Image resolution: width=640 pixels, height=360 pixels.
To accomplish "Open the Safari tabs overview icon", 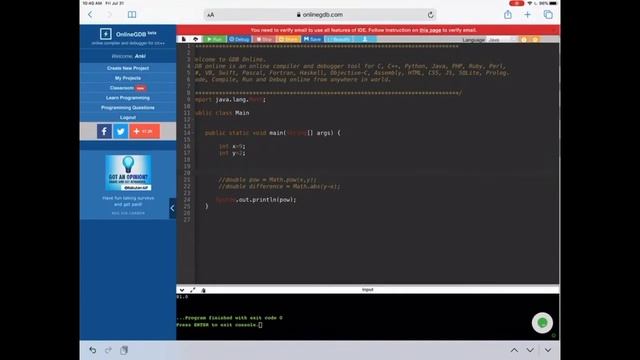I will click(x=548, y=15).
